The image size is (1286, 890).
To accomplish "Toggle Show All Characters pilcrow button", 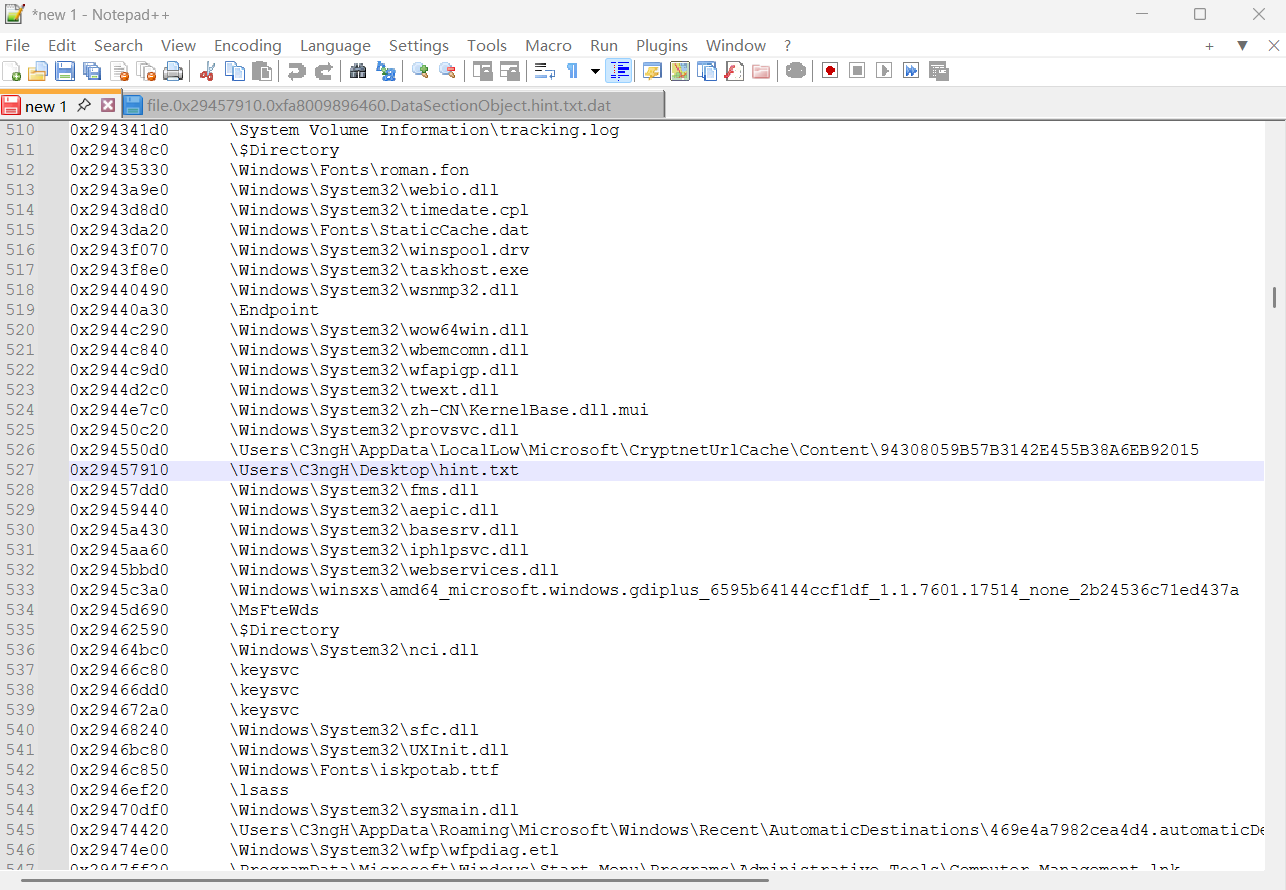I will [572, 71].
